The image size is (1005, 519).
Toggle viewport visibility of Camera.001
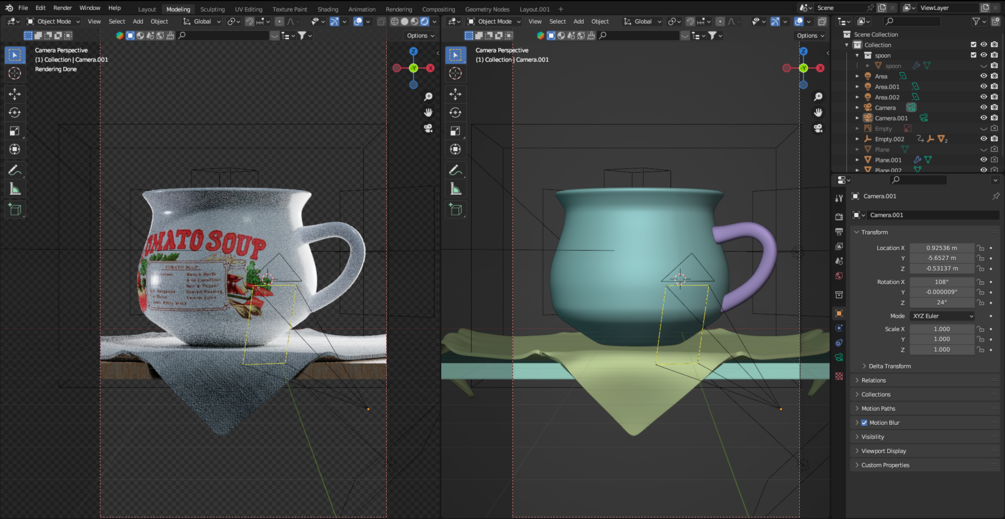click(984, 118)
